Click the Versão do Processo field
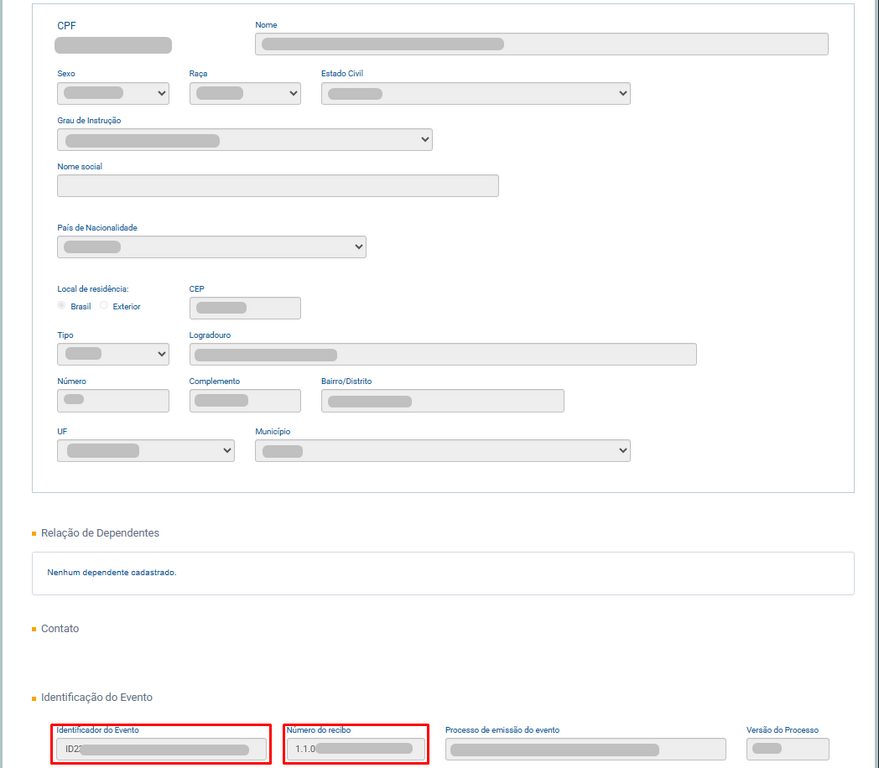 787,749
